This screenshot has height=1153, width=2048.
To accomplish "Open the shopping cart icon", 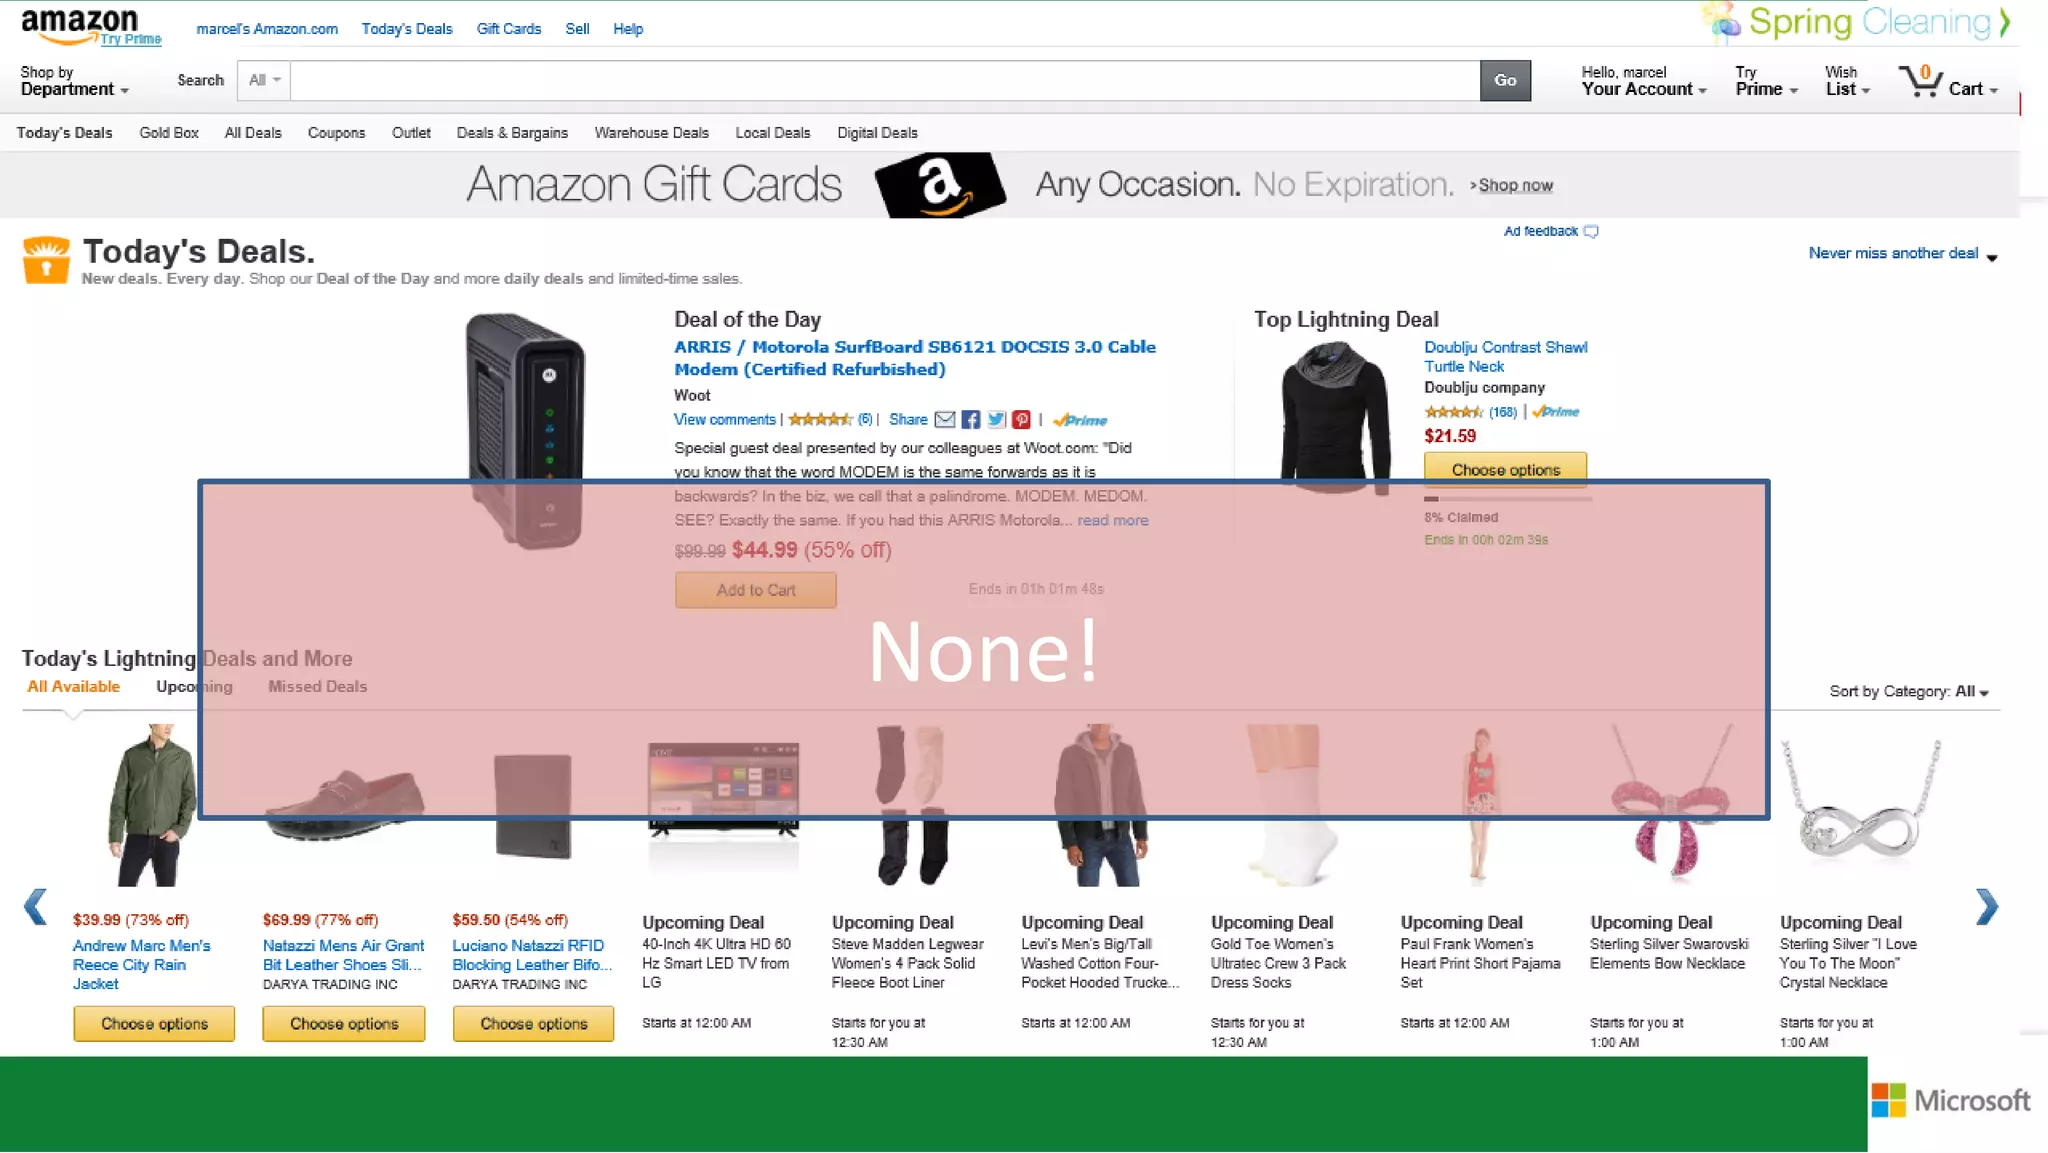I will (1919, 81).
